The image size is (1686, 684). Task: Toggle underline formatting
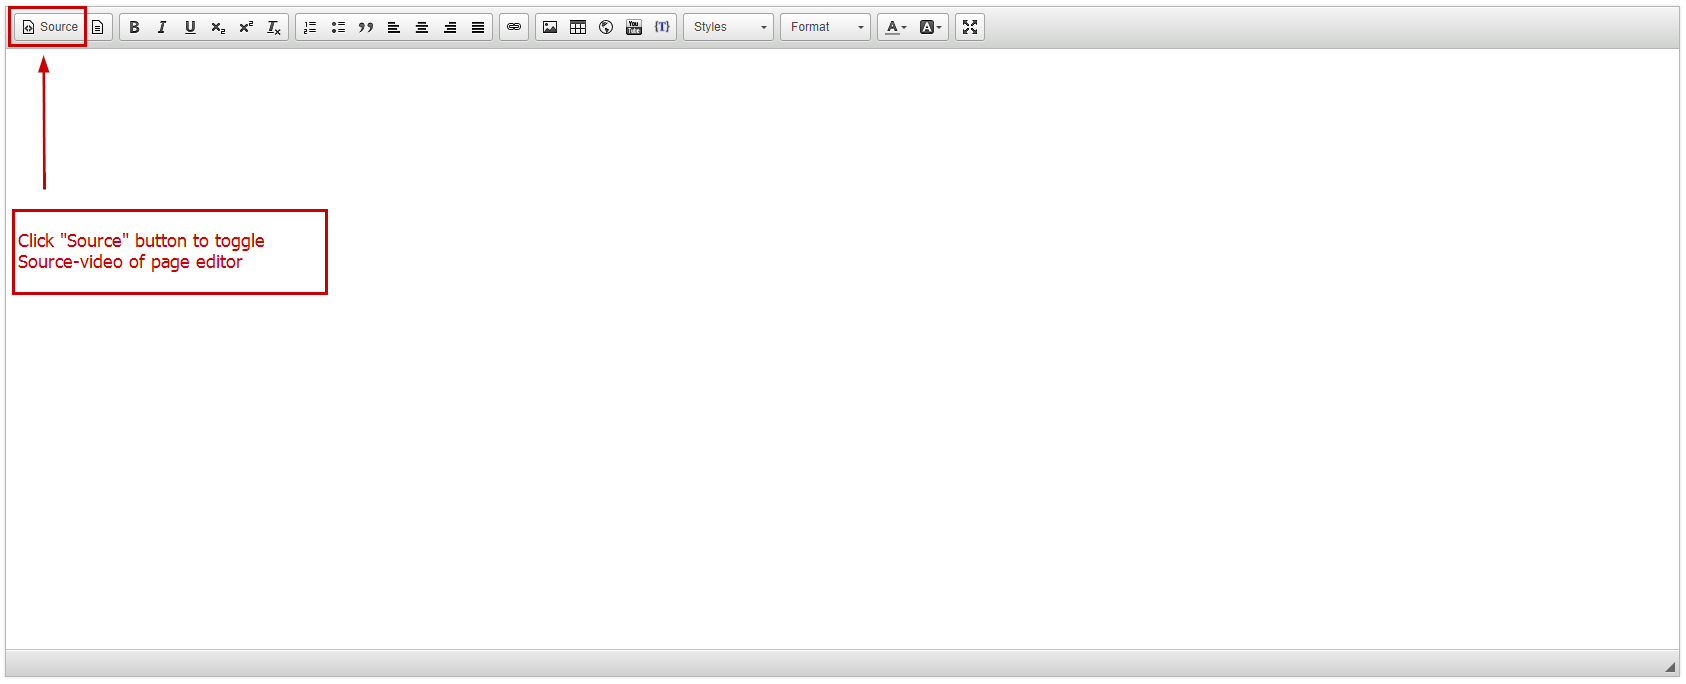click(x=190, y=27)
